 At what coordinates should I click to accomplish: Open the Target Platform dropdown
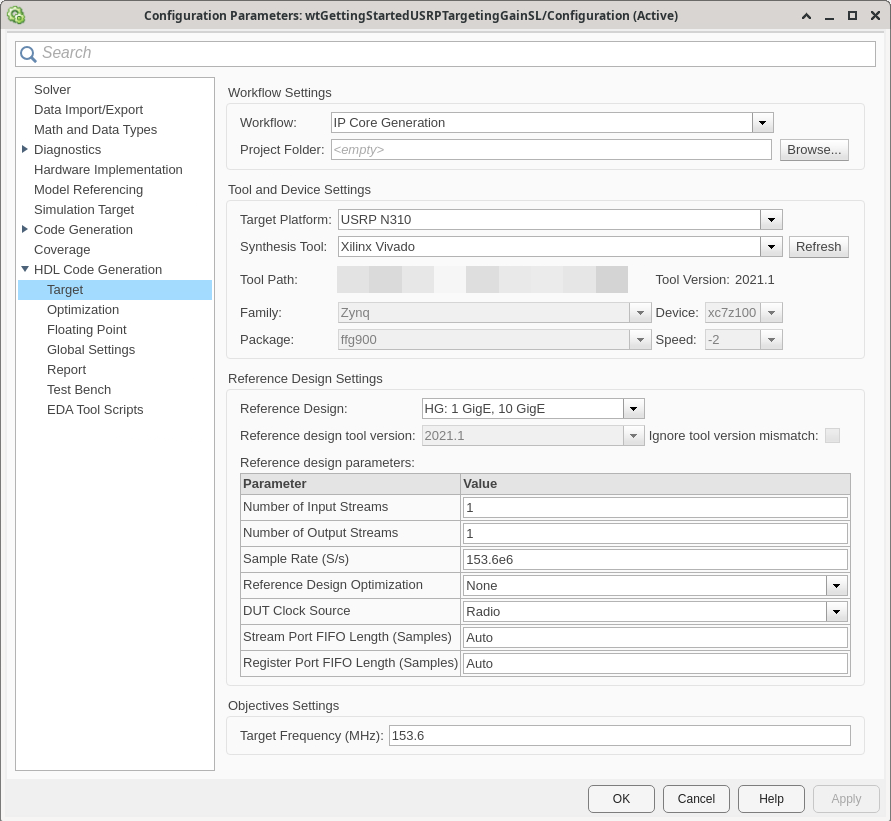[771, 219]
